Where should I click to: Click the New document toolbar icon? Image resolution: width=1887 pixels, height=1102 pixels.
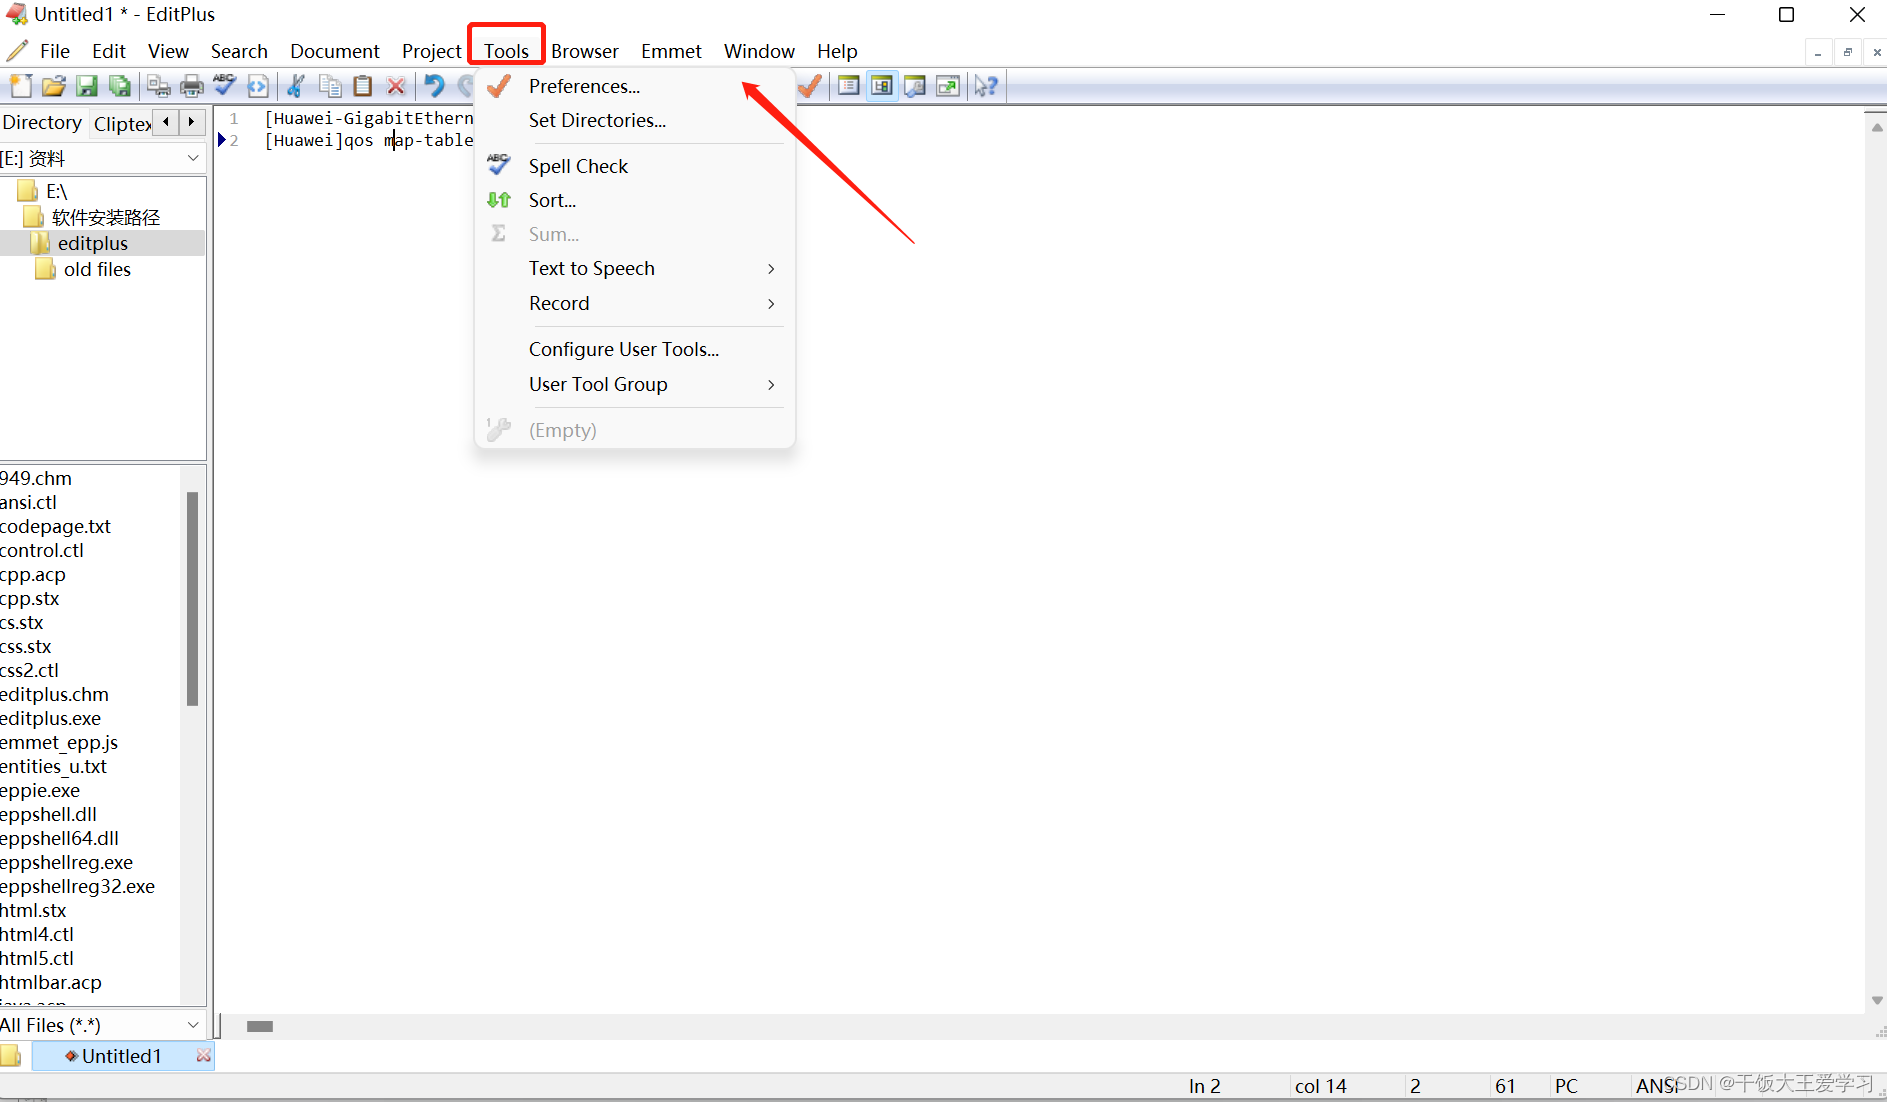click(x=20, y=86)
